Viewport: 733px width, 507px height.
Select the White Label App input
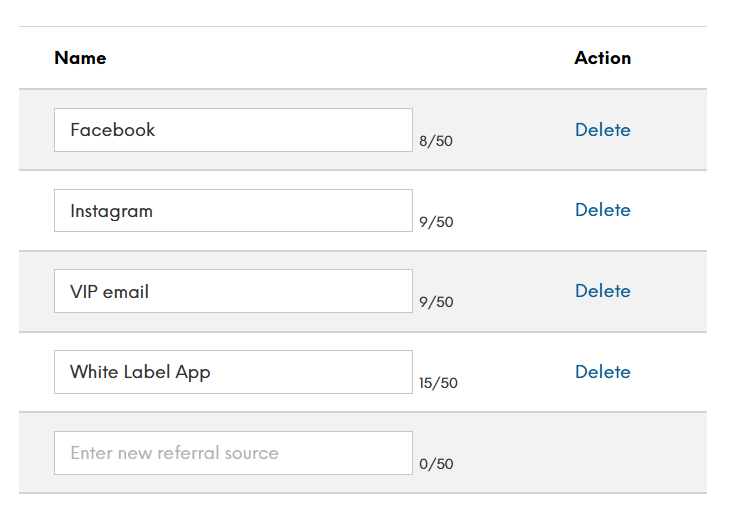[233, 372]
